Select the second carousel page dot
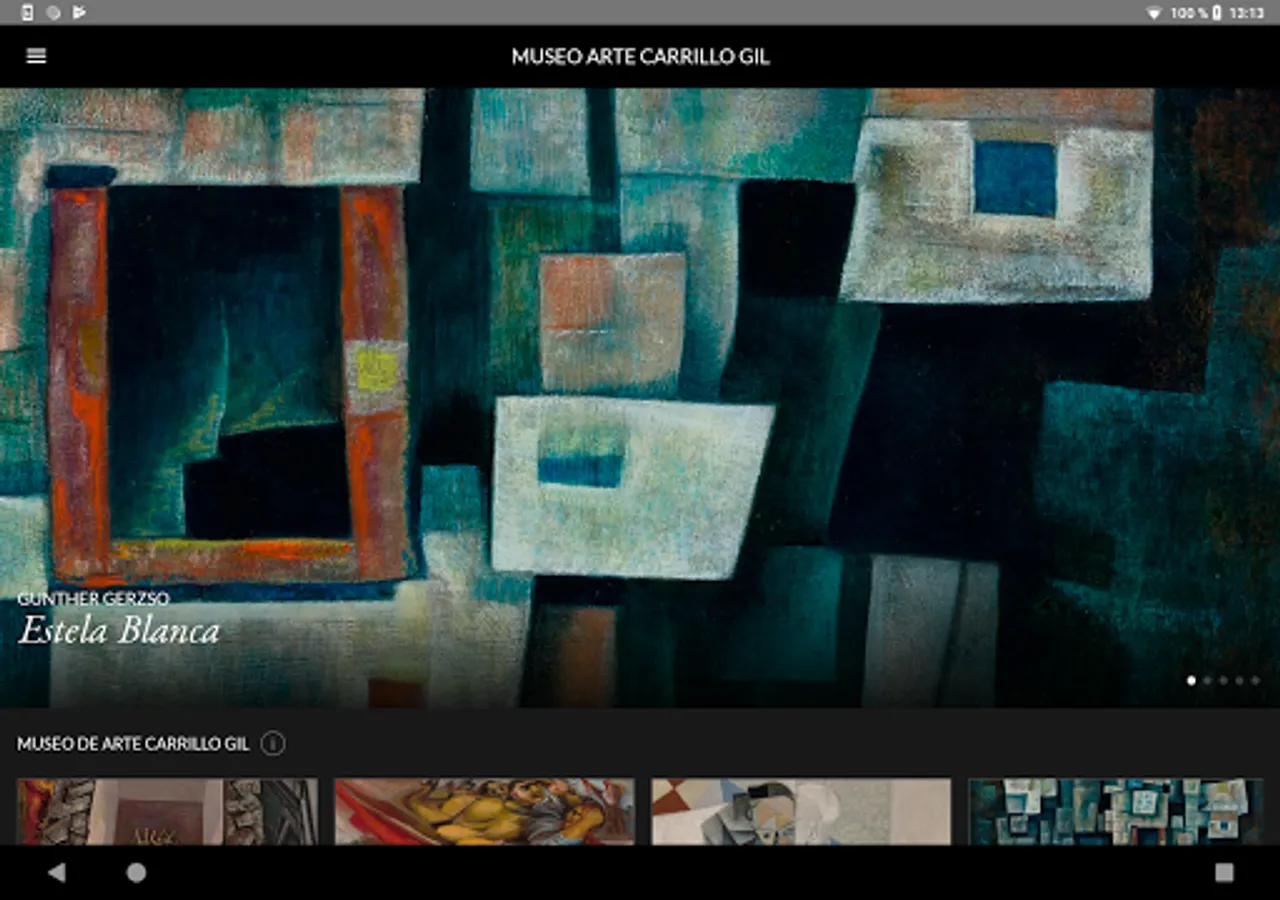 pyautogui.click(x=1207, y=680)
